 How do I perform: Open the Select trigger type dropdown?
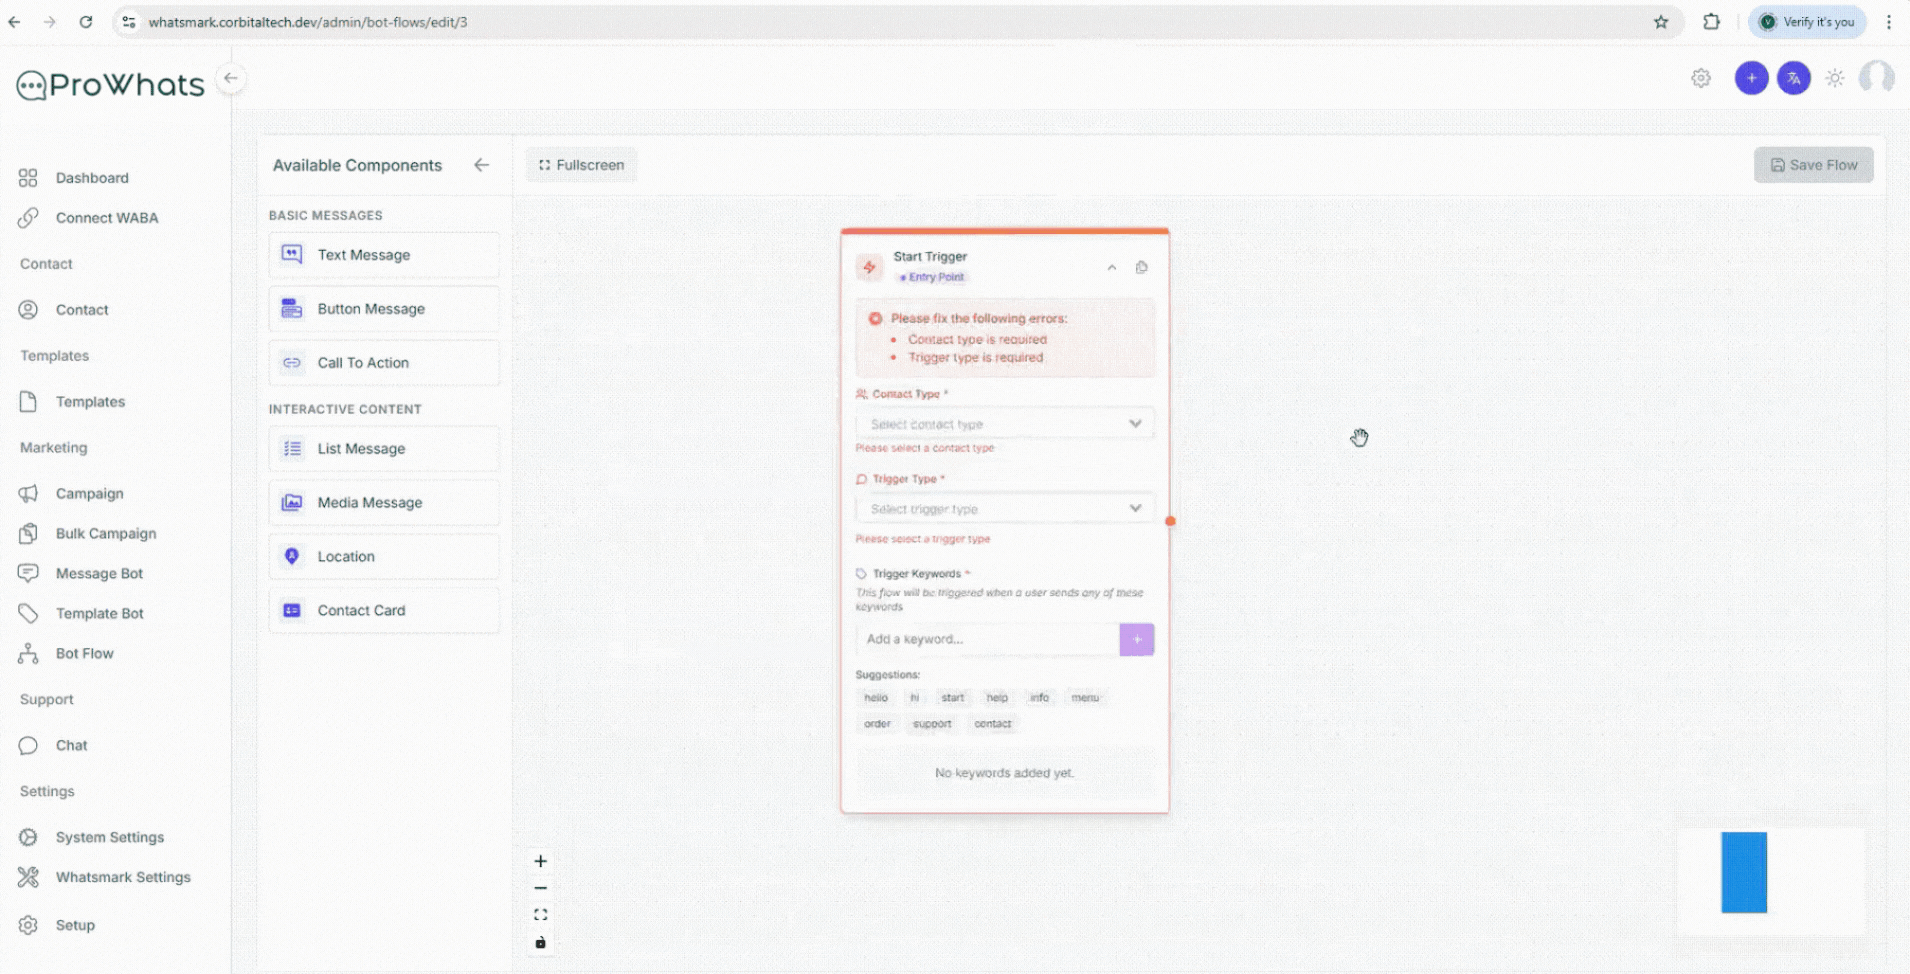pos(1004,508)
